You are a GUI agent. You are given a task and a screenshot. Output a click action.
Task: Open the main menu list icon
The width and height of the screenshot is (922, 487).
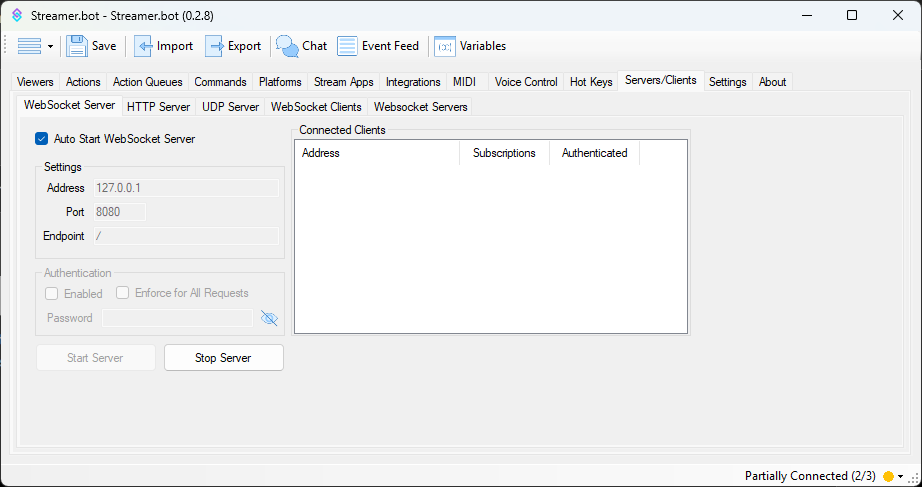coord(29,46)
